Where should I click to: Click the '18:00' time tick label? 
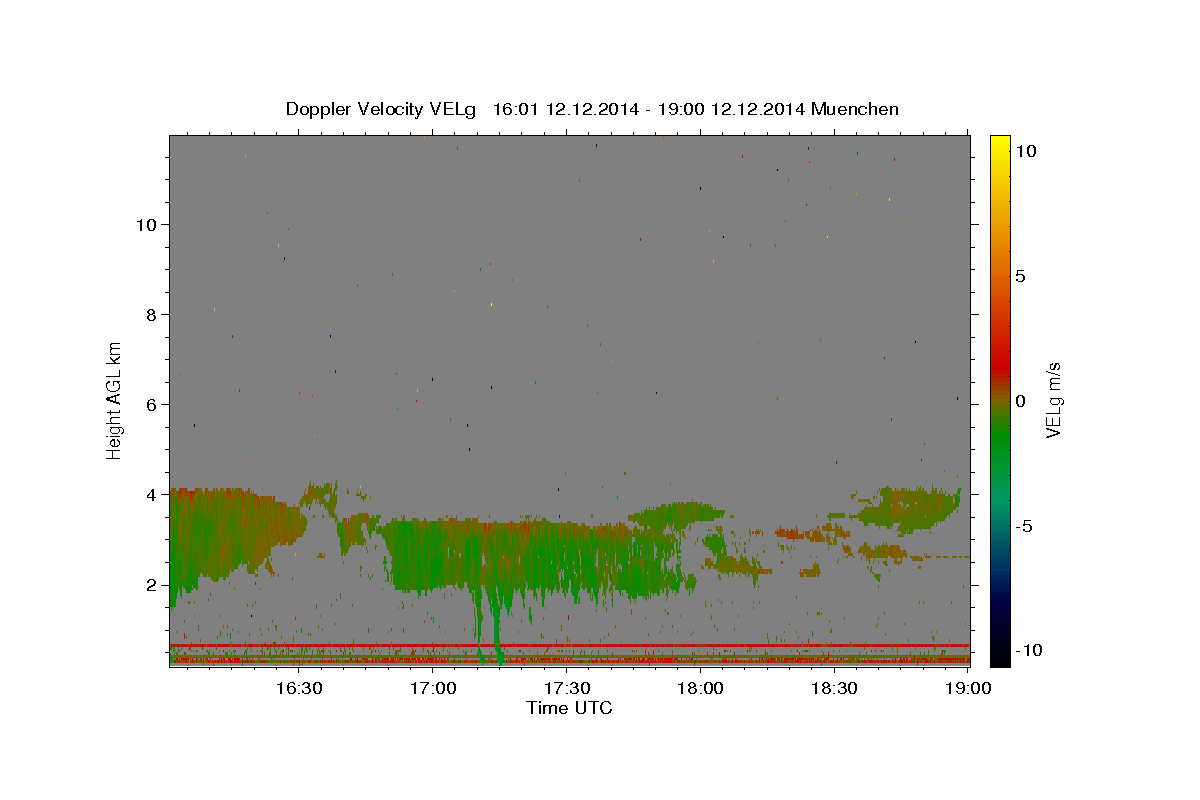pos(701,689)
